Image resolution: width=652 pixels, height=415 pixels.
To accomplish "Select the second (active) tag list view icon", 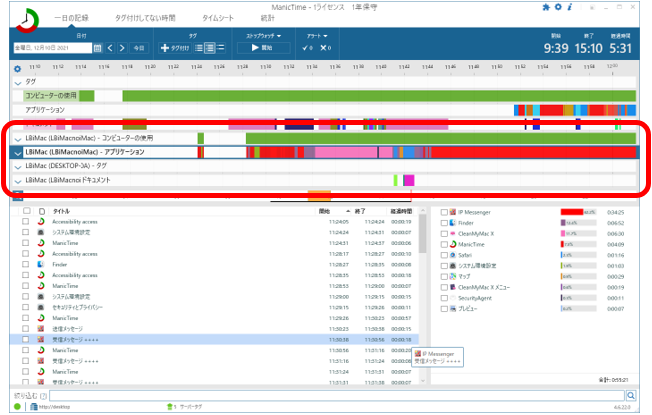I will (x=210, y=48).
